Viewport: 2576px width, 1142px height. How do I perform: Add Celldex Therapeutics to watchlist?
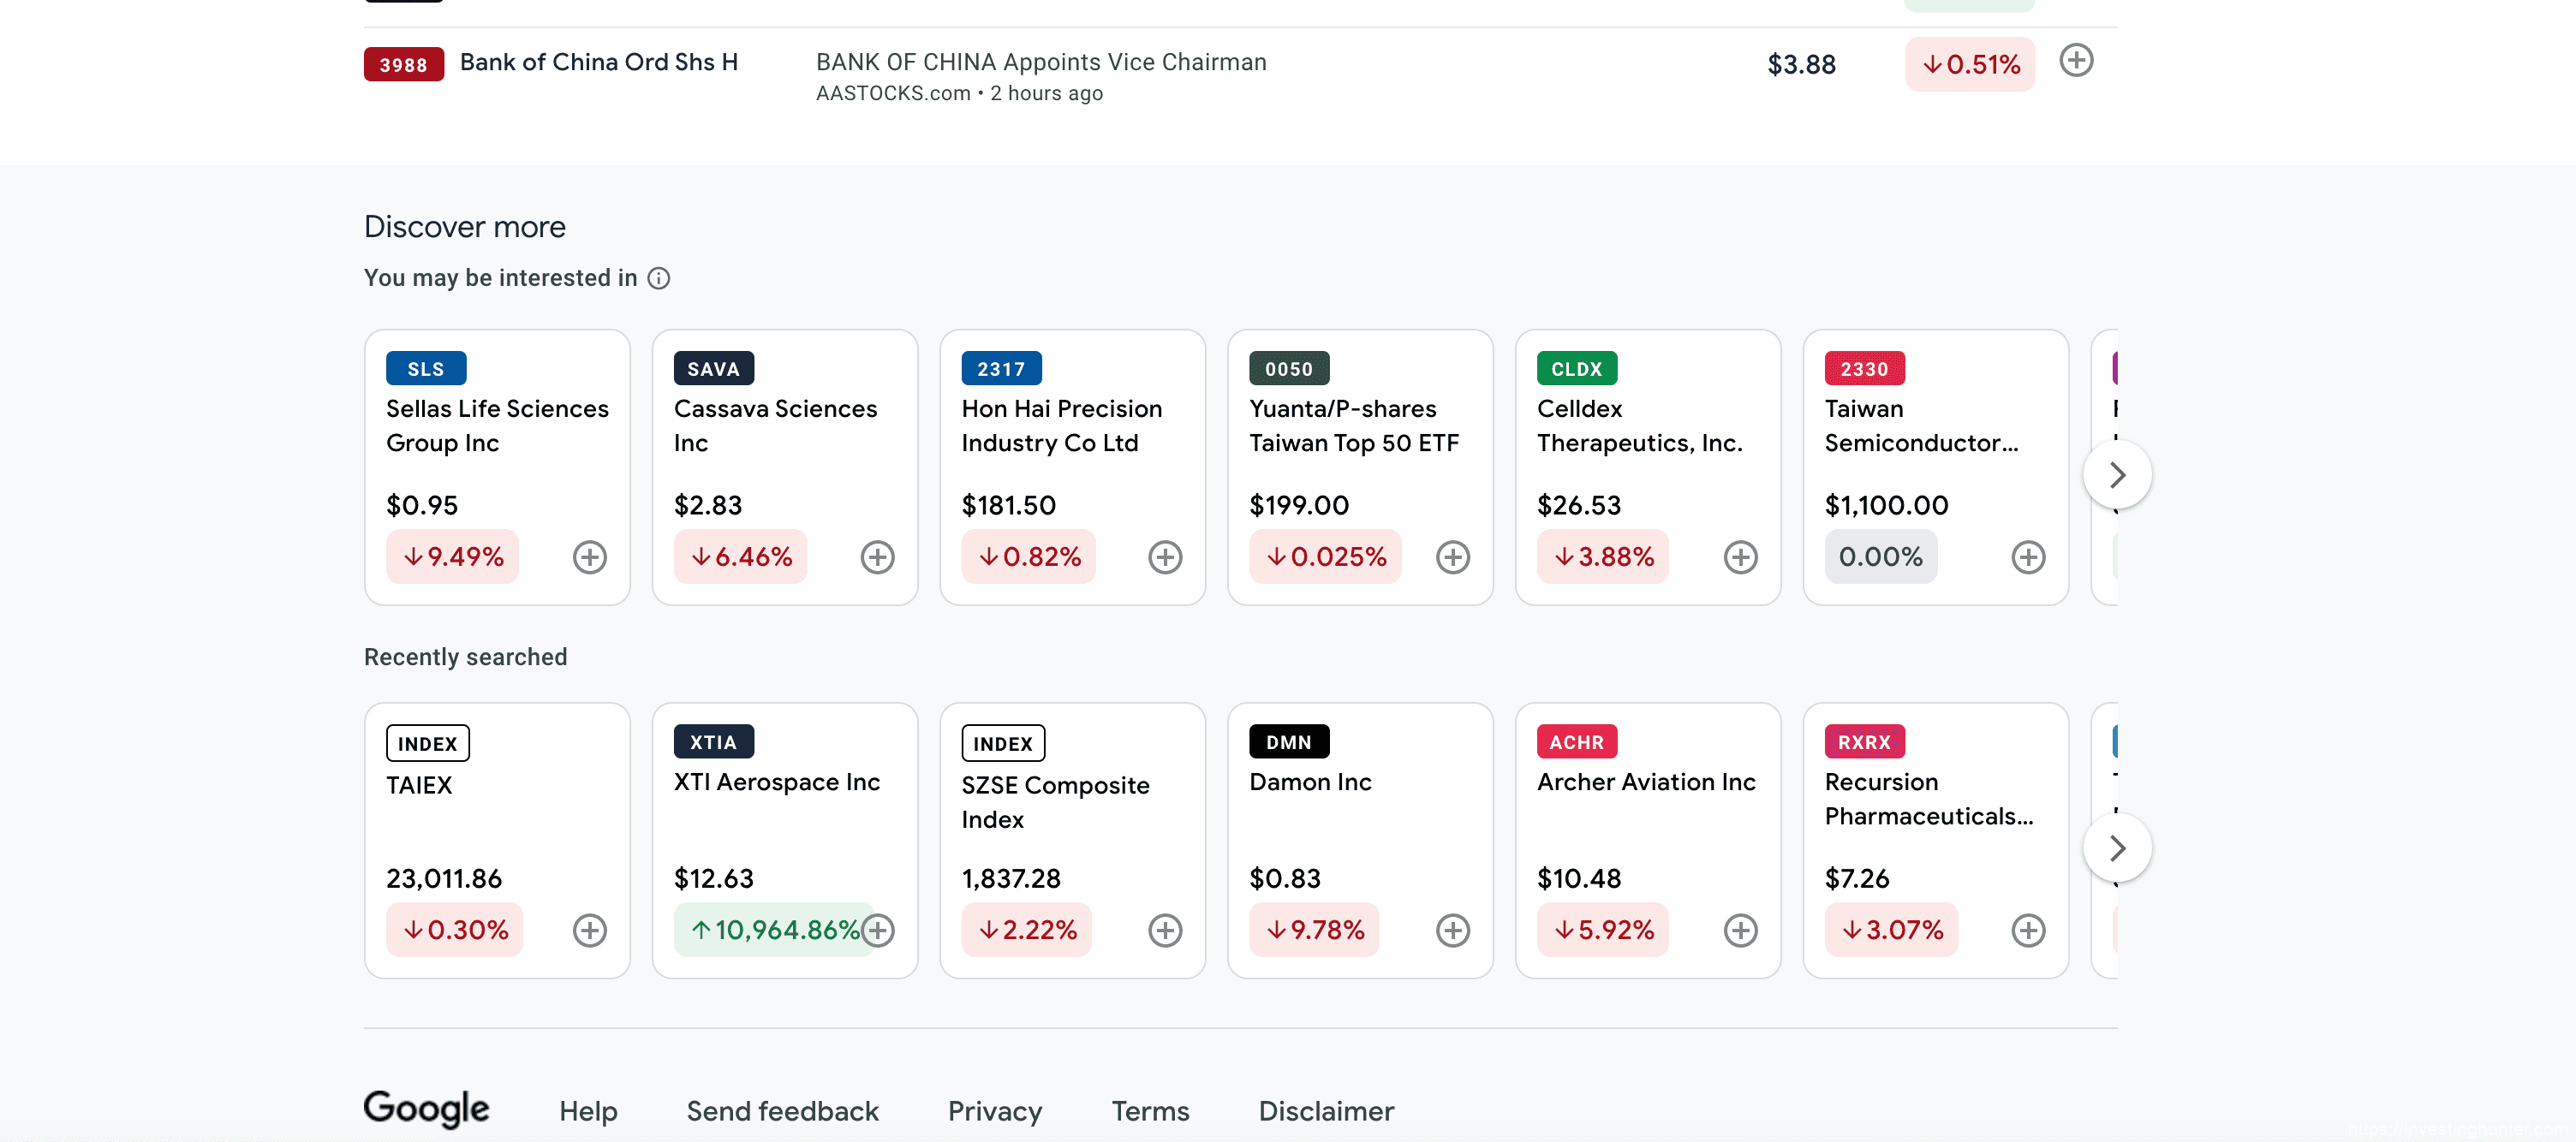[x=1740, y=557]
